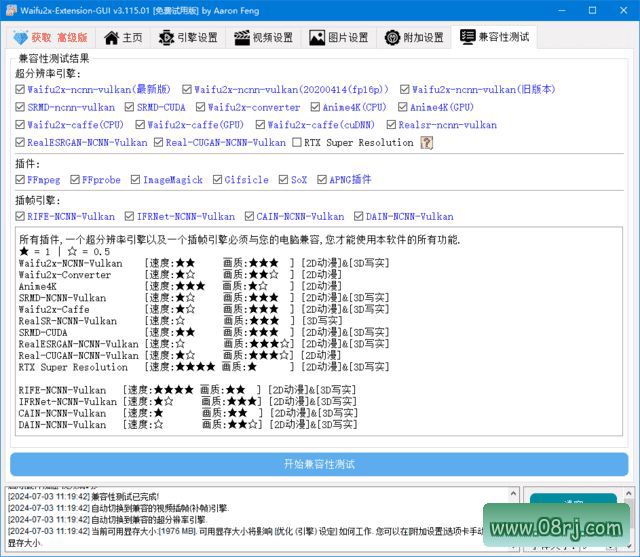640x557 pixels.
Task: Switch to the 主页 home tab
Action: click(123, 38)
